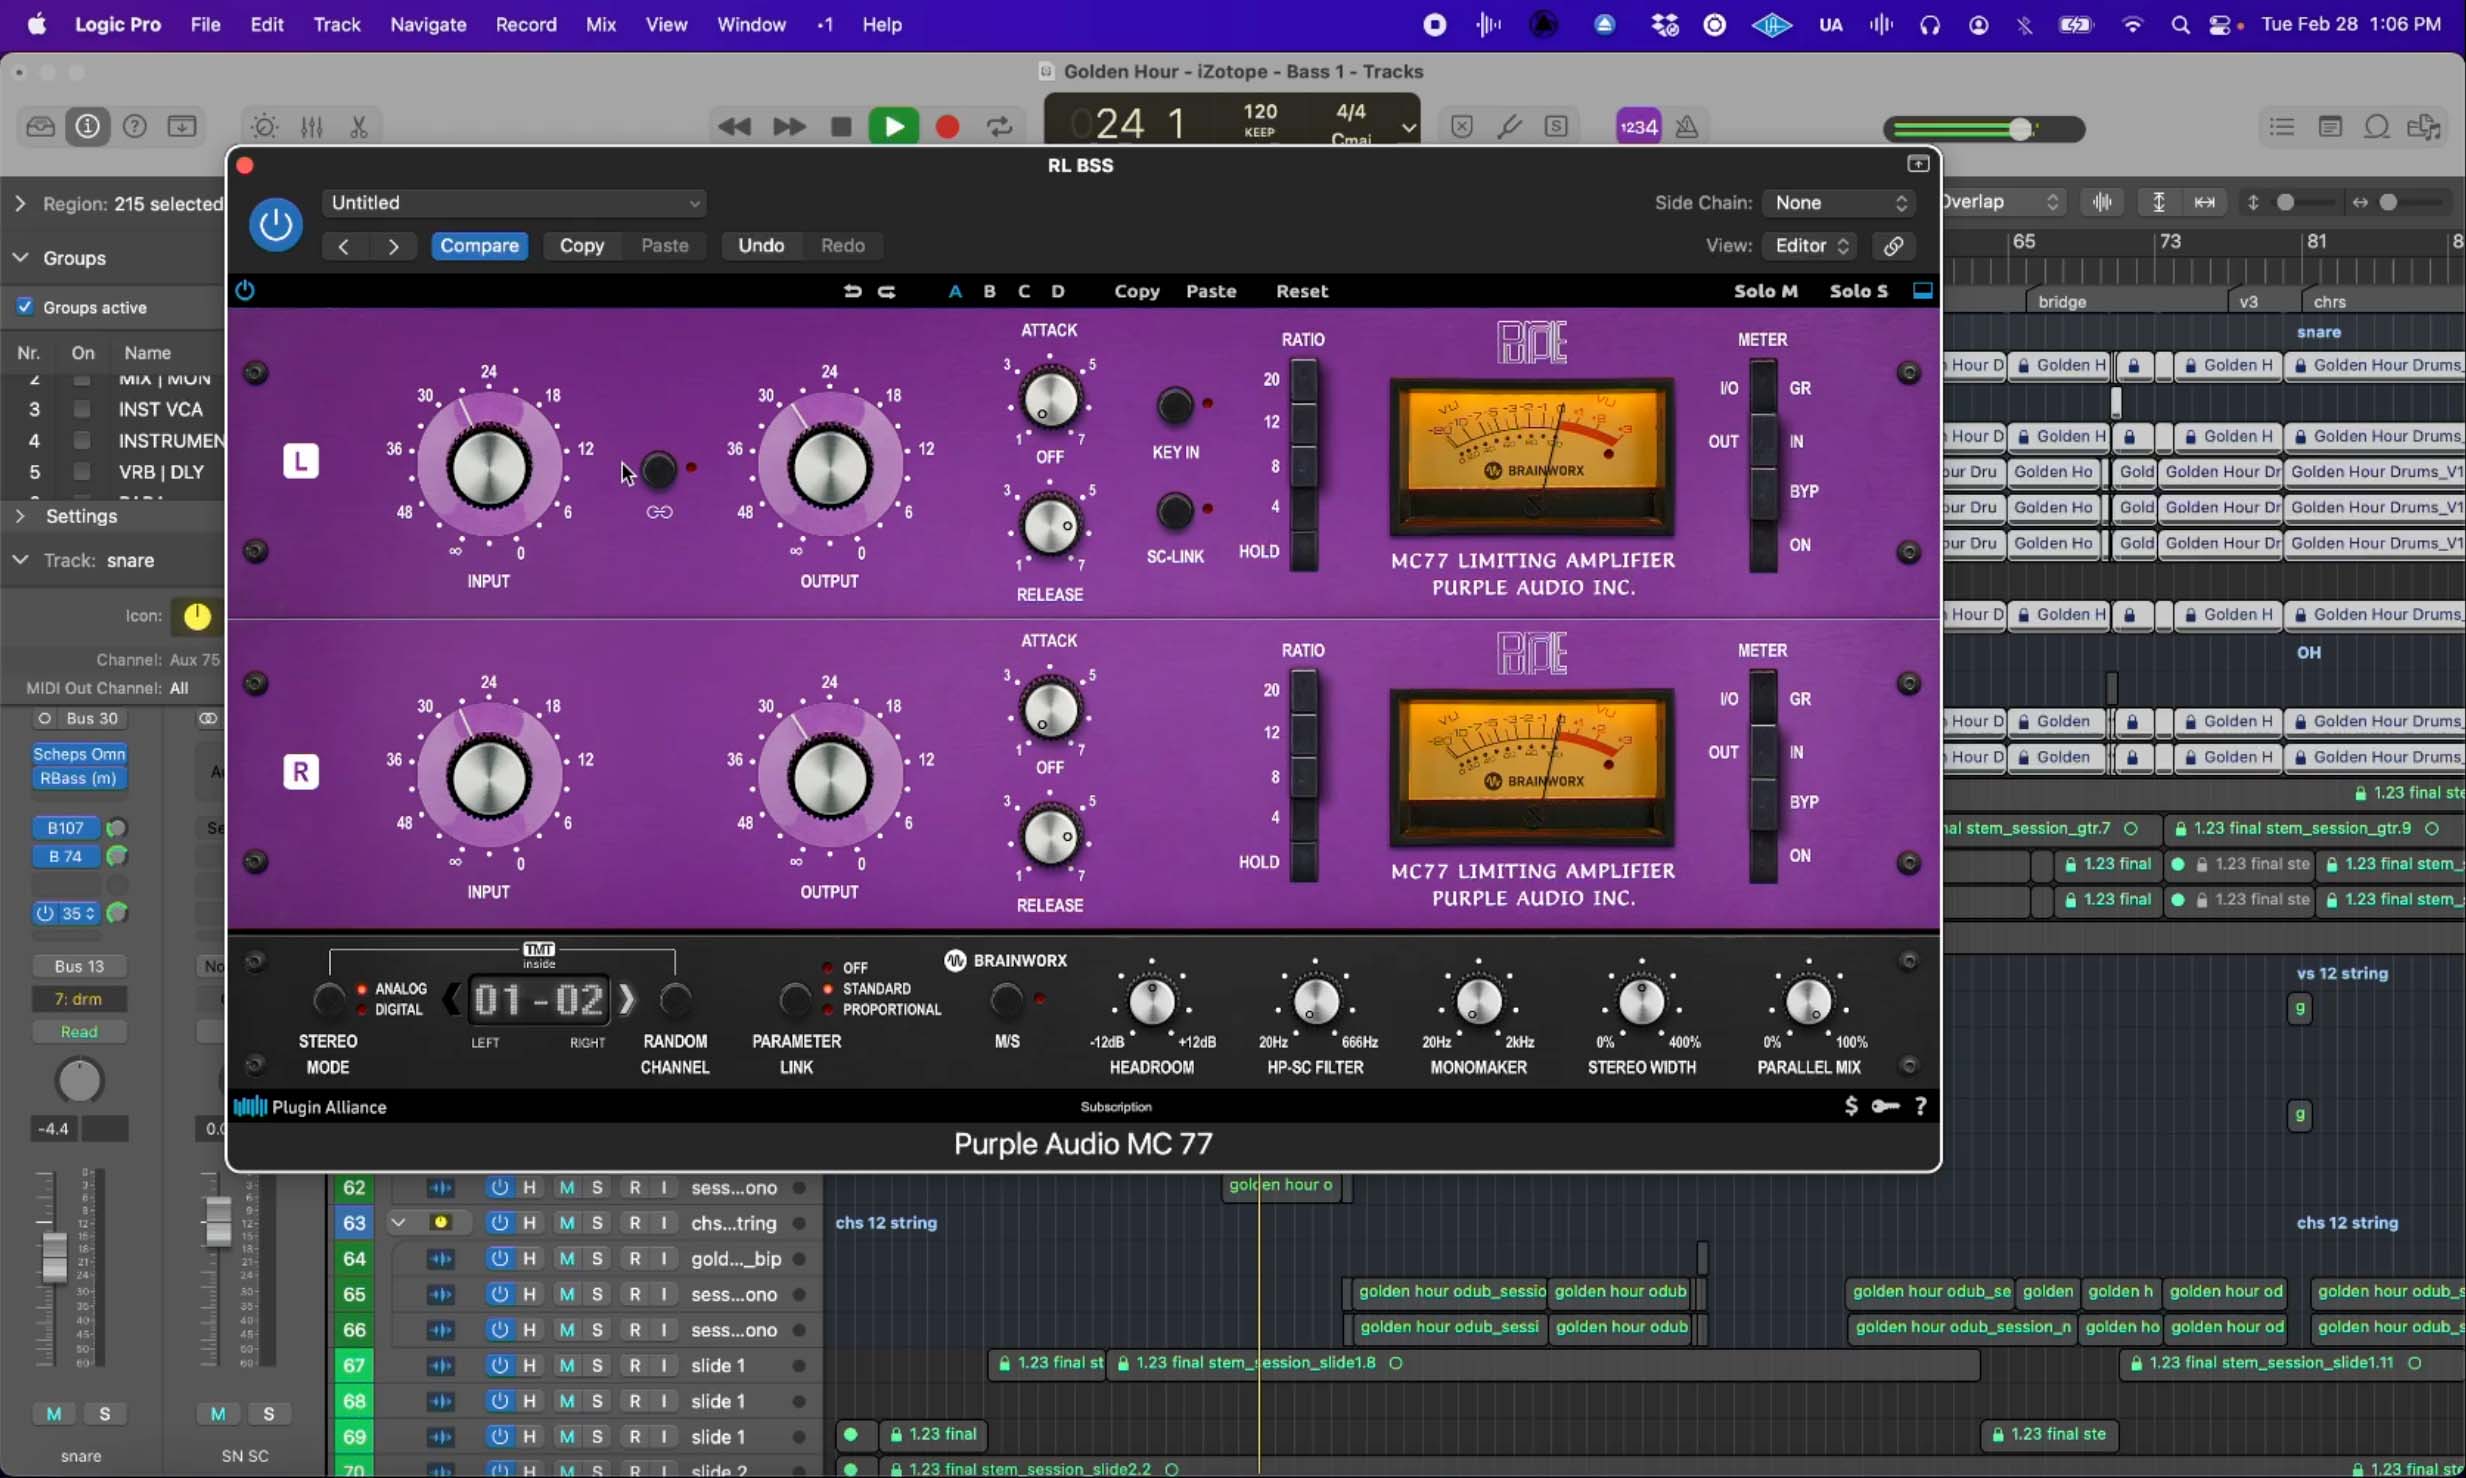Open the Navigate menu
The width and height of the screenshot is (2466, 1478).
[428, 24]
